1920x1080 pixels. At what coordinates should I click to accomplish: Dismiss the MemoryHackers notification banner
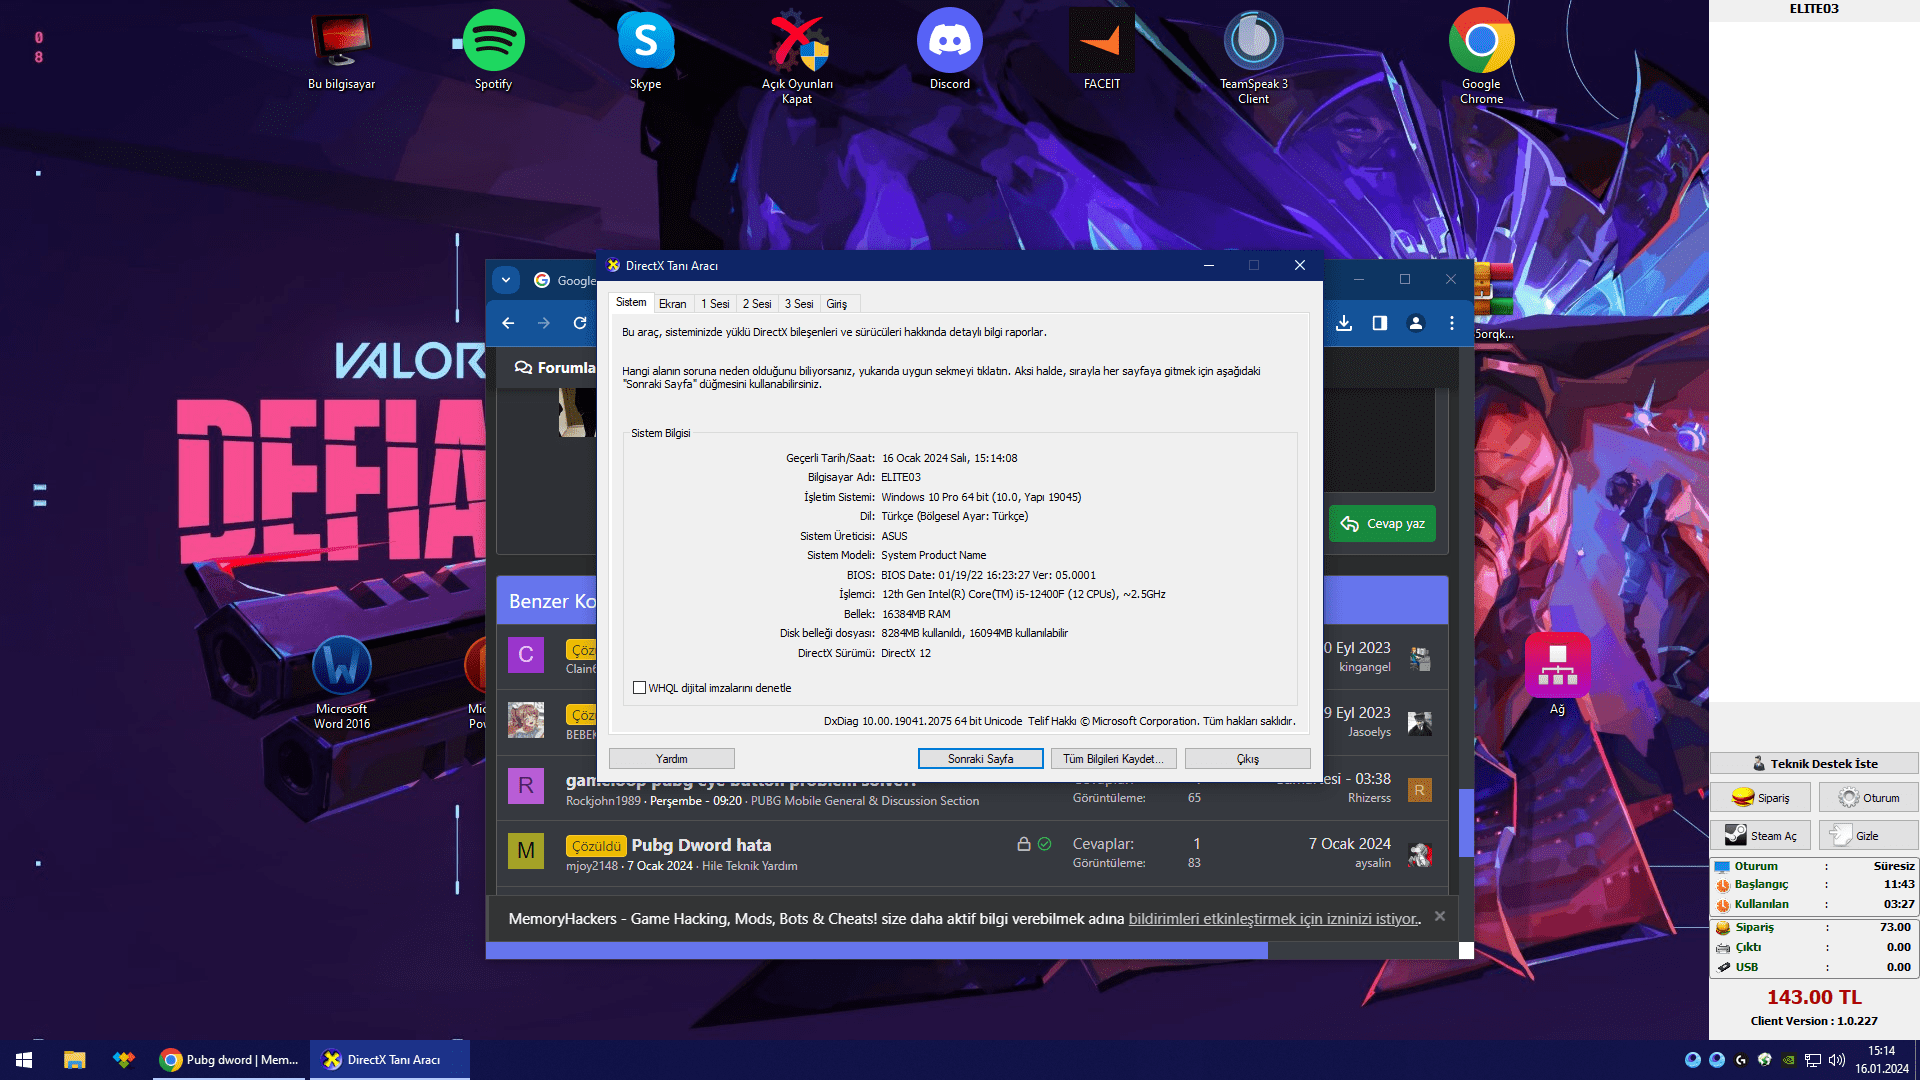click(1440, 916)
